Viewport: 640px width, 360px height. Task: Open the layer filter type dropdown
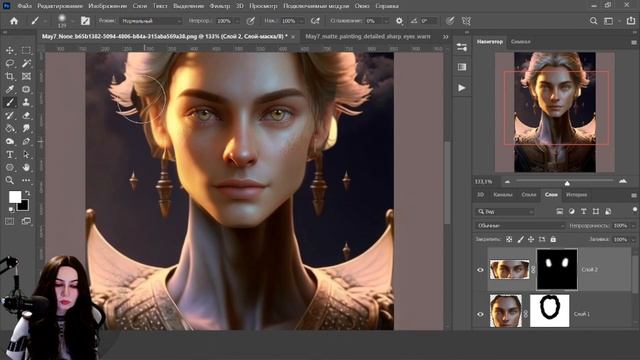click(x=505, y=211)
